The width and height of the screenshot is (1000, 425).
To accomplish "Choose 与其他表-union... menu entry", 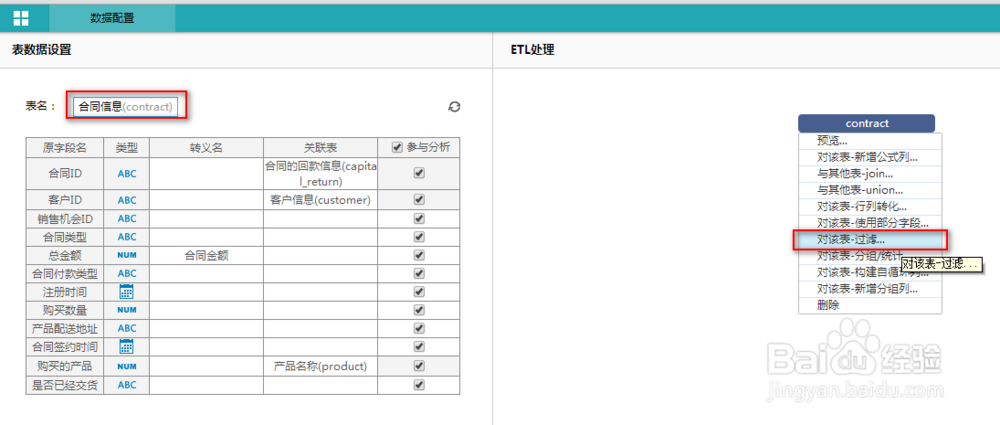I will [870, 190].
